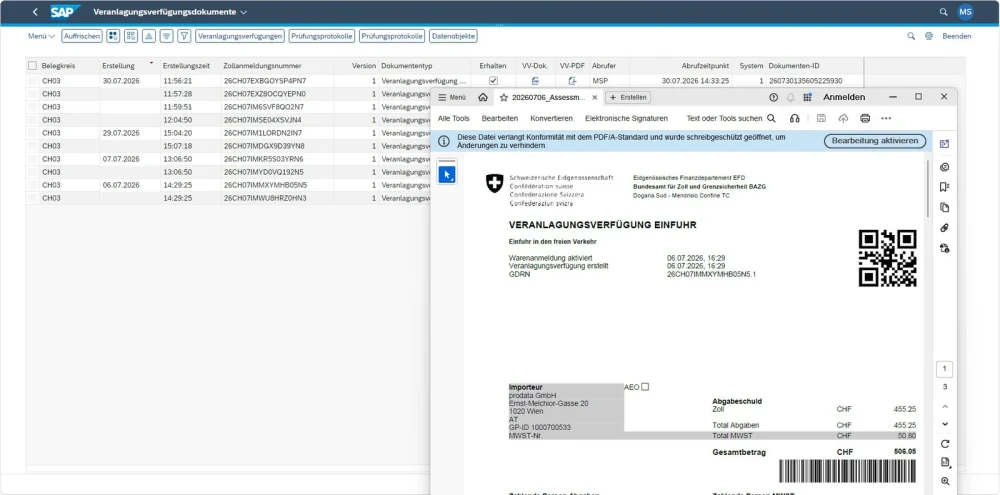Open the pages panel in Acrobat sidebar

coord(945,207)
